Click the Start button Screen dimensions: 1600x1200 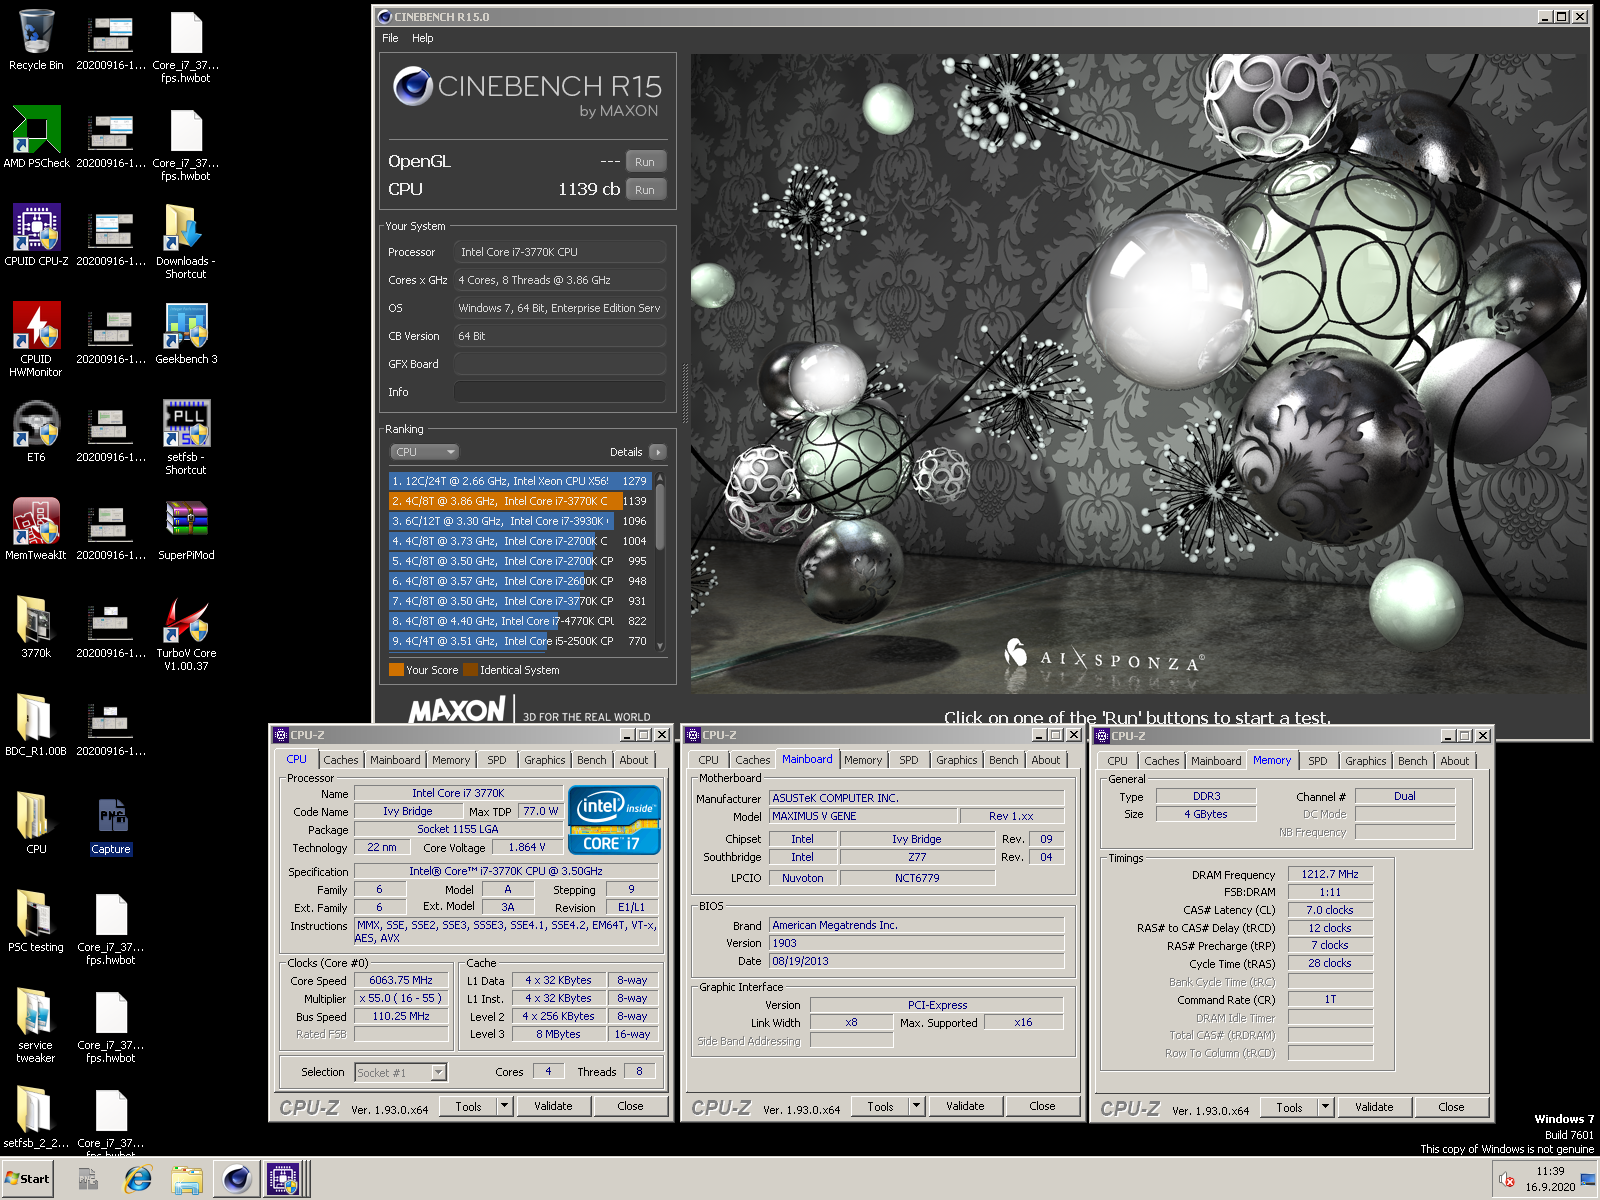coord(27,1179)
